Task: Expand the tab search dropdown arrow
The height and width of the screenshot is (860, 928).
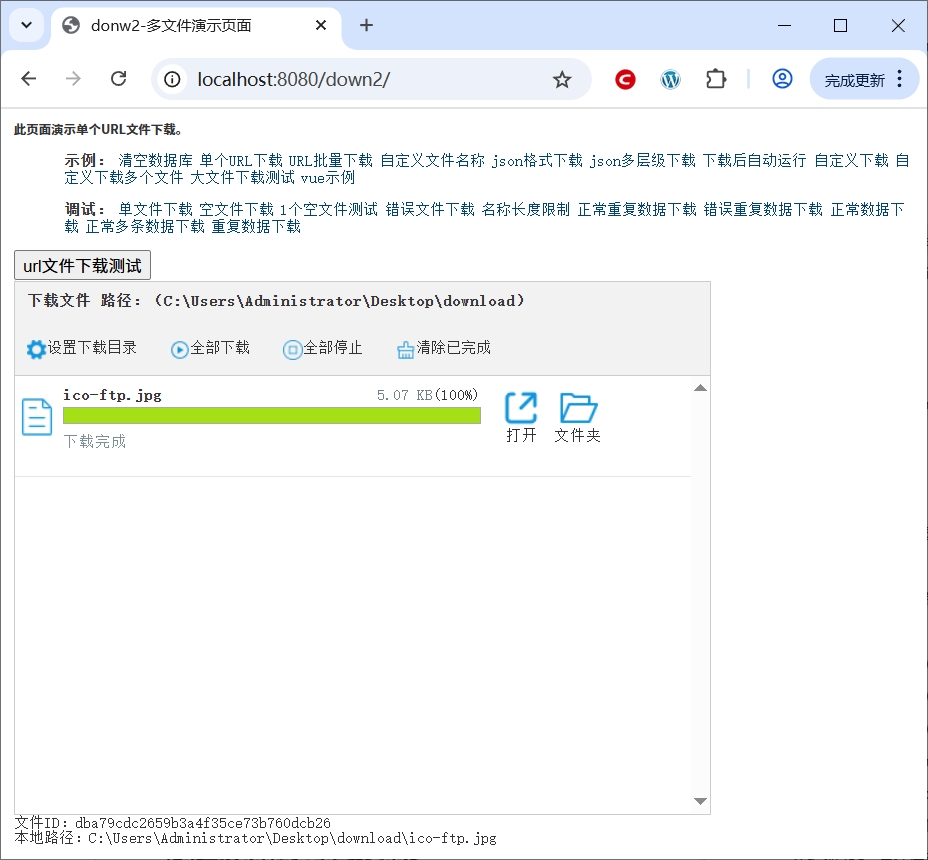Action: (26, 26)
